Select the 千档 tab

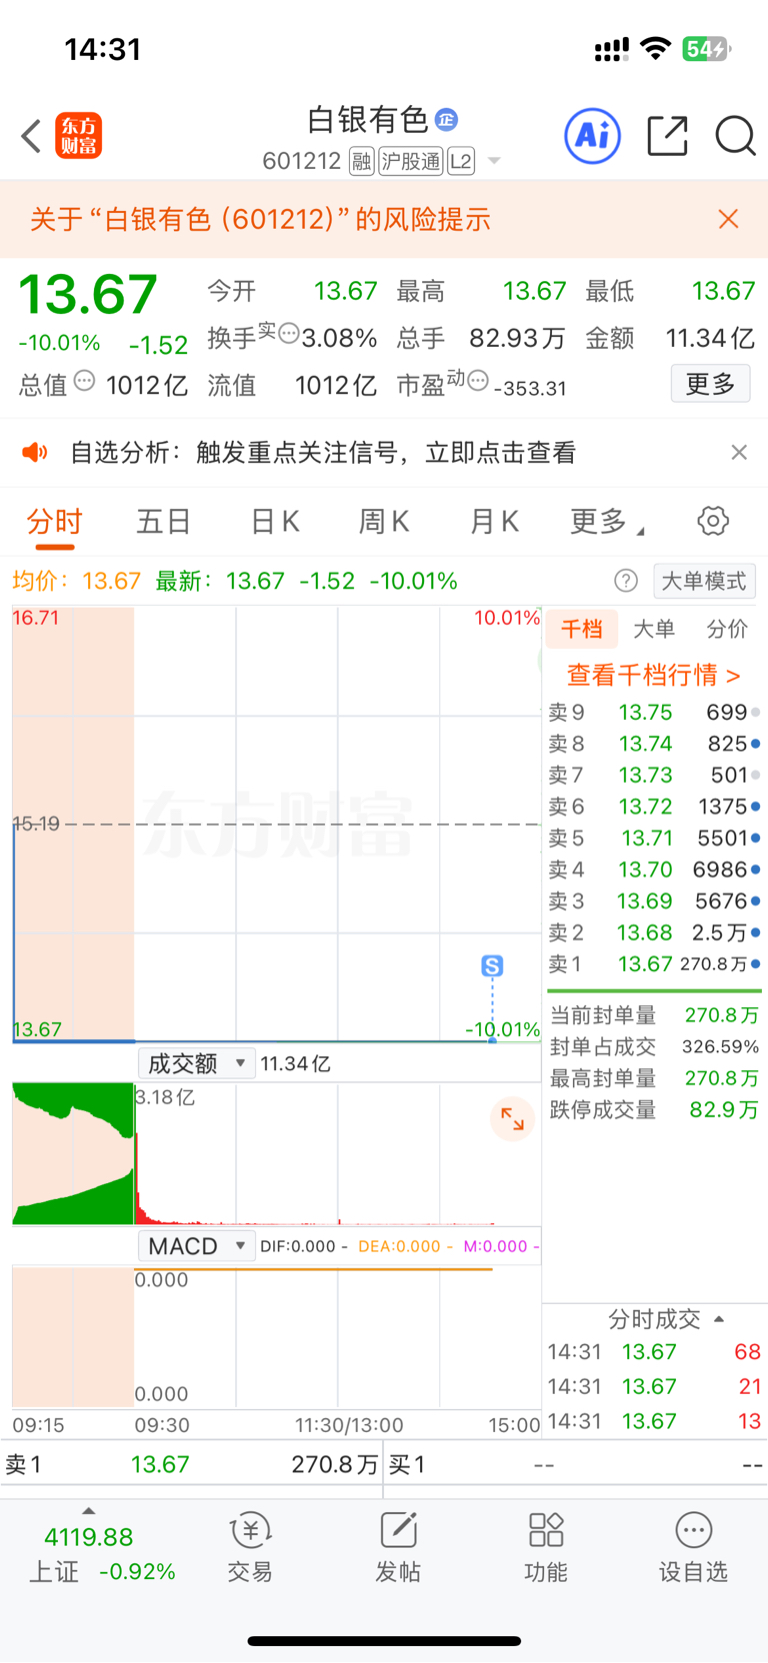pos(582,629)
